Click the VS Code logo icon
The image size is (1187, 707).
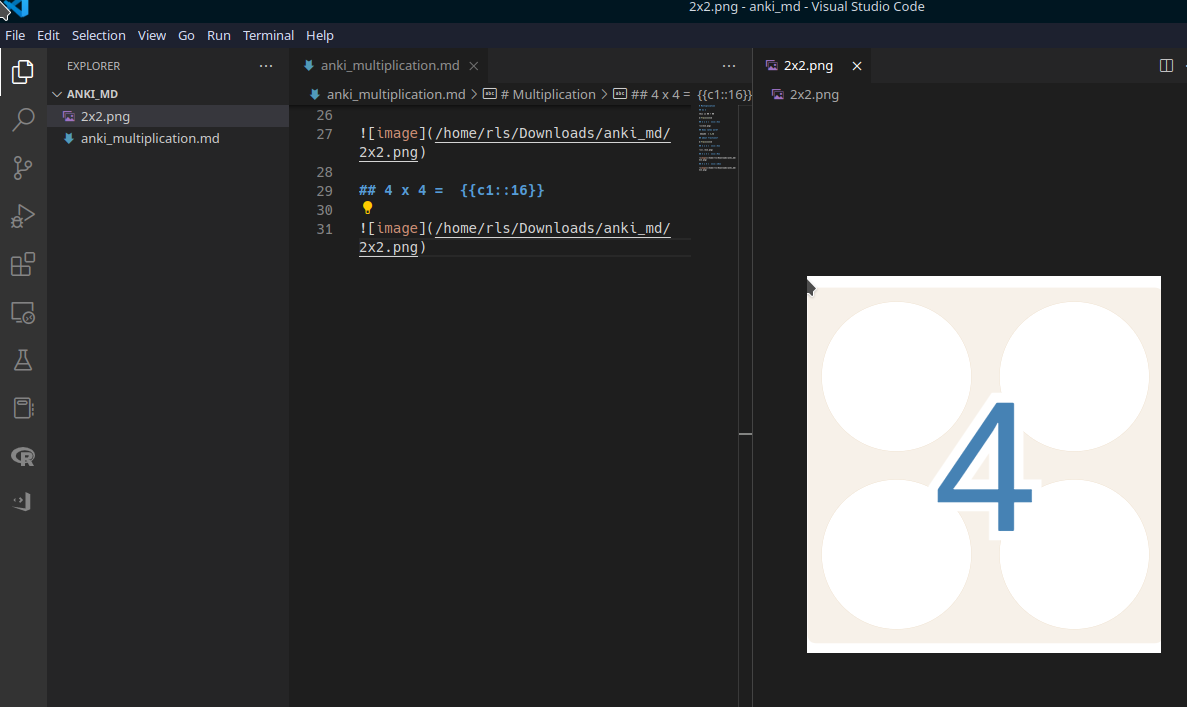[x=16, y=8]
